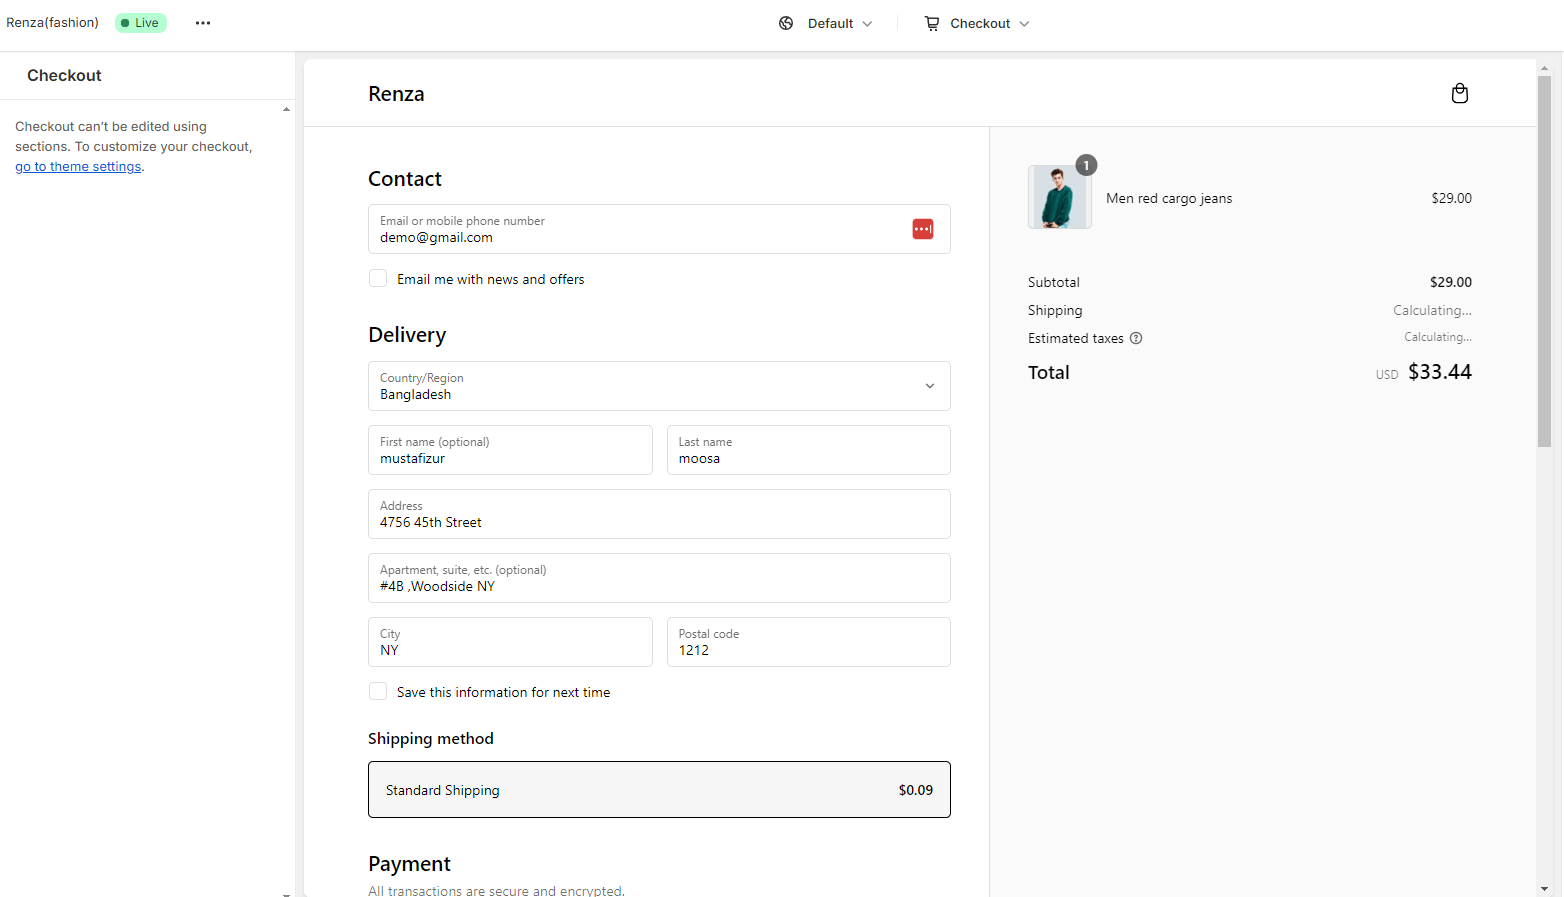Click the quantity badge on product image

click(1086, 165)
